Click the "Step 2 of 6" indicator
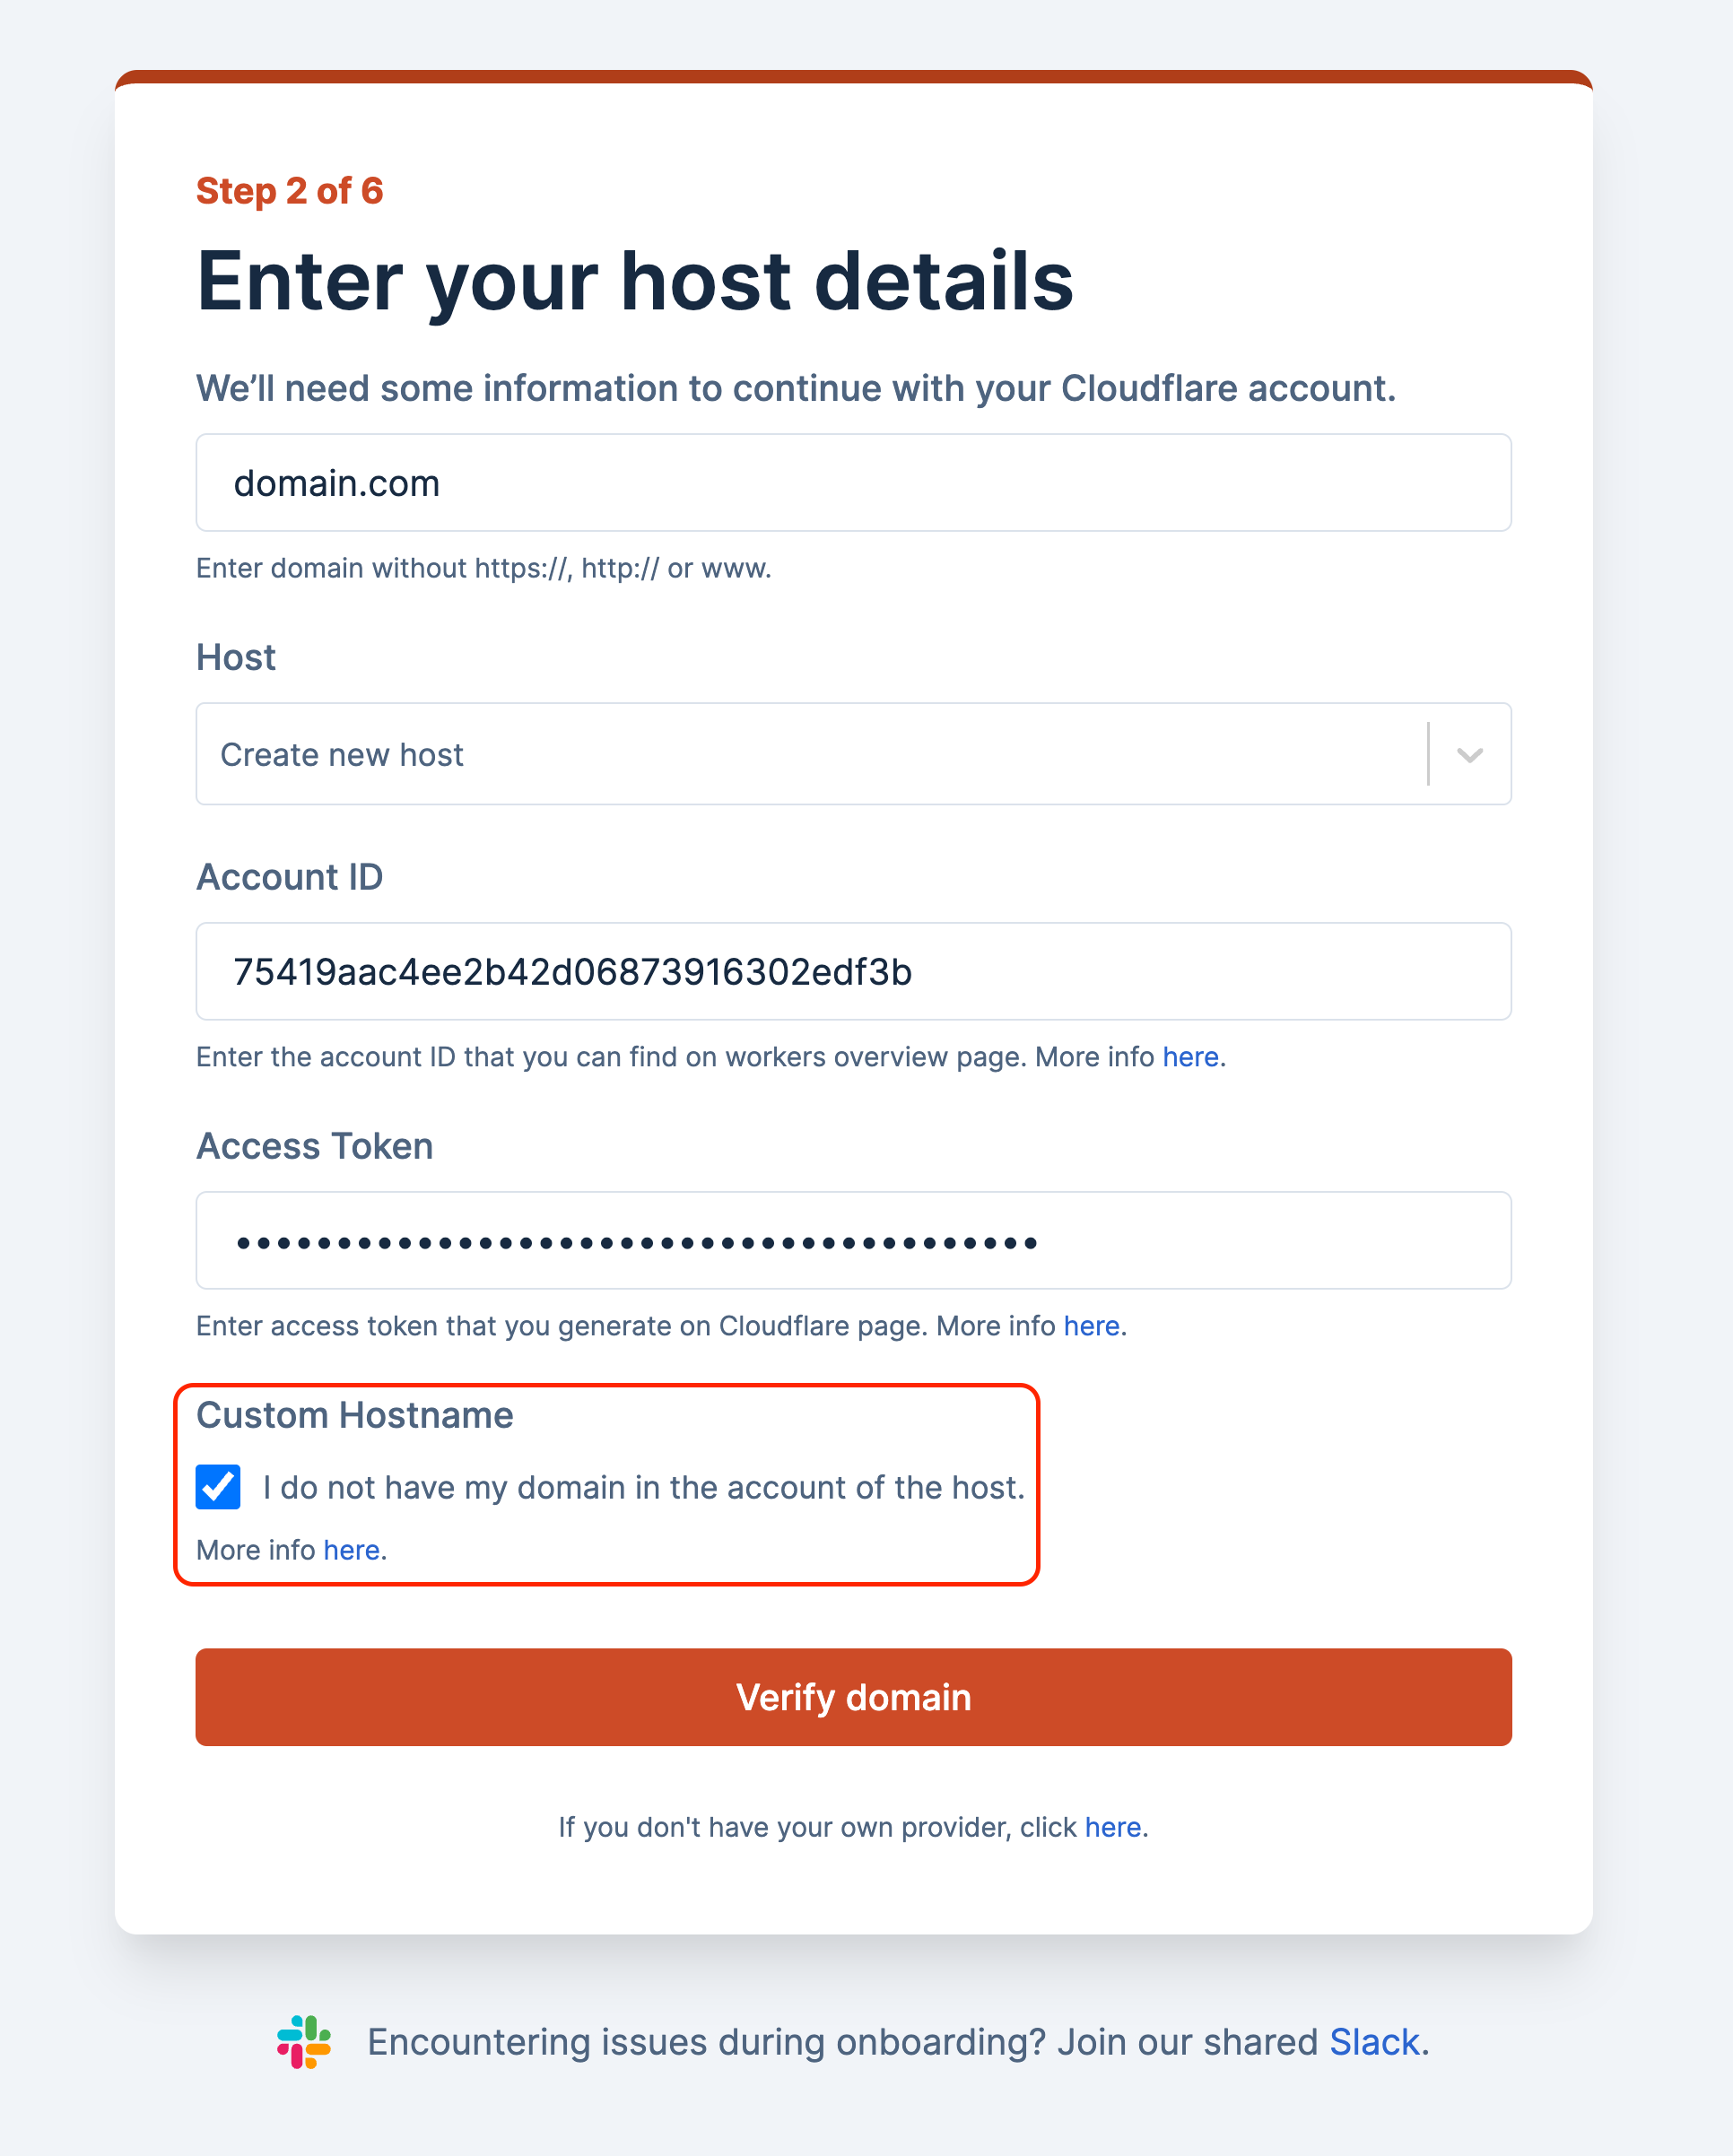Screen dimensions: 1733x2156 tap(290, 191)
